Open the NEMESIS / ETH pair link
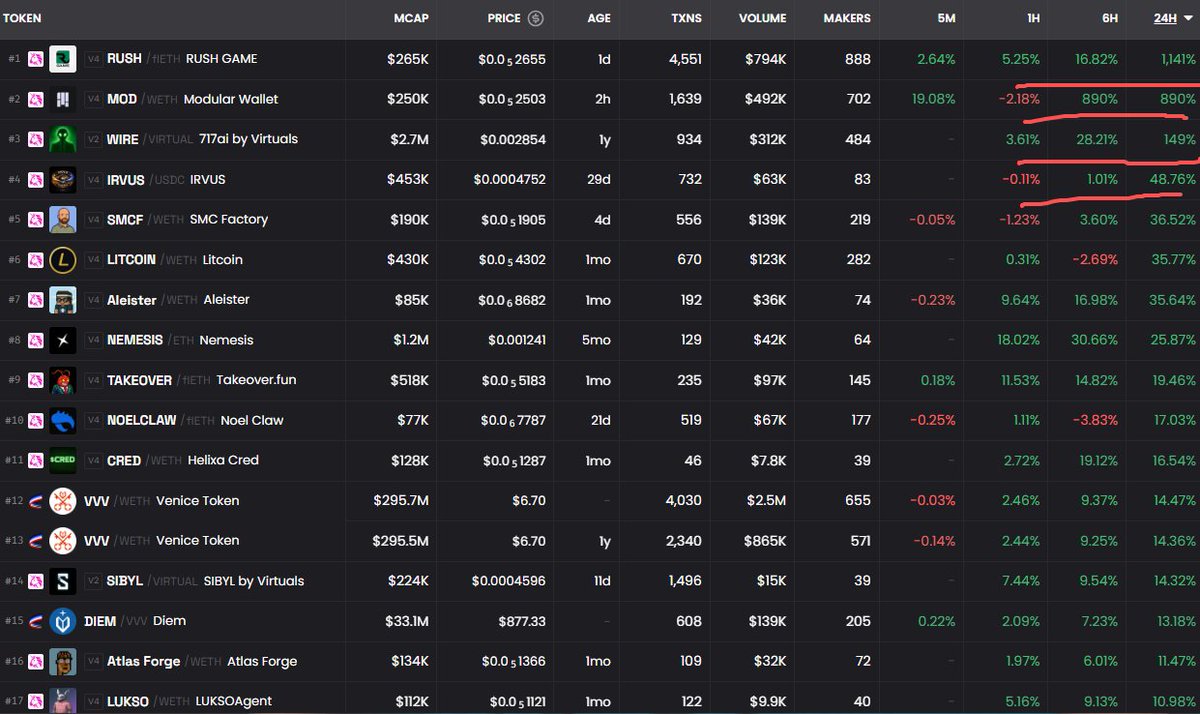 [x=151, y=340]
